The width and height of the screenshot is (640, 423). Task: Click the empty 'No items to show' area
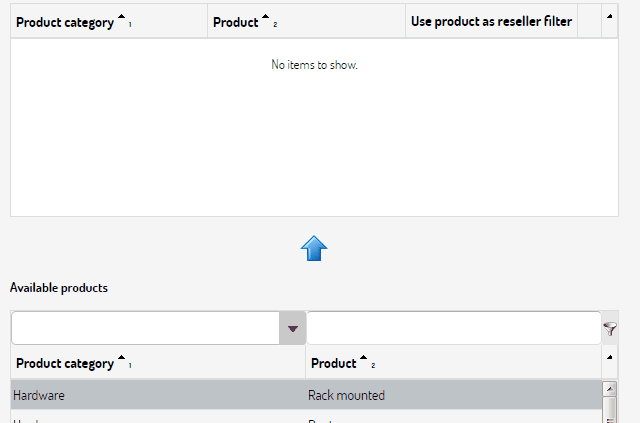tap(314, 127)
